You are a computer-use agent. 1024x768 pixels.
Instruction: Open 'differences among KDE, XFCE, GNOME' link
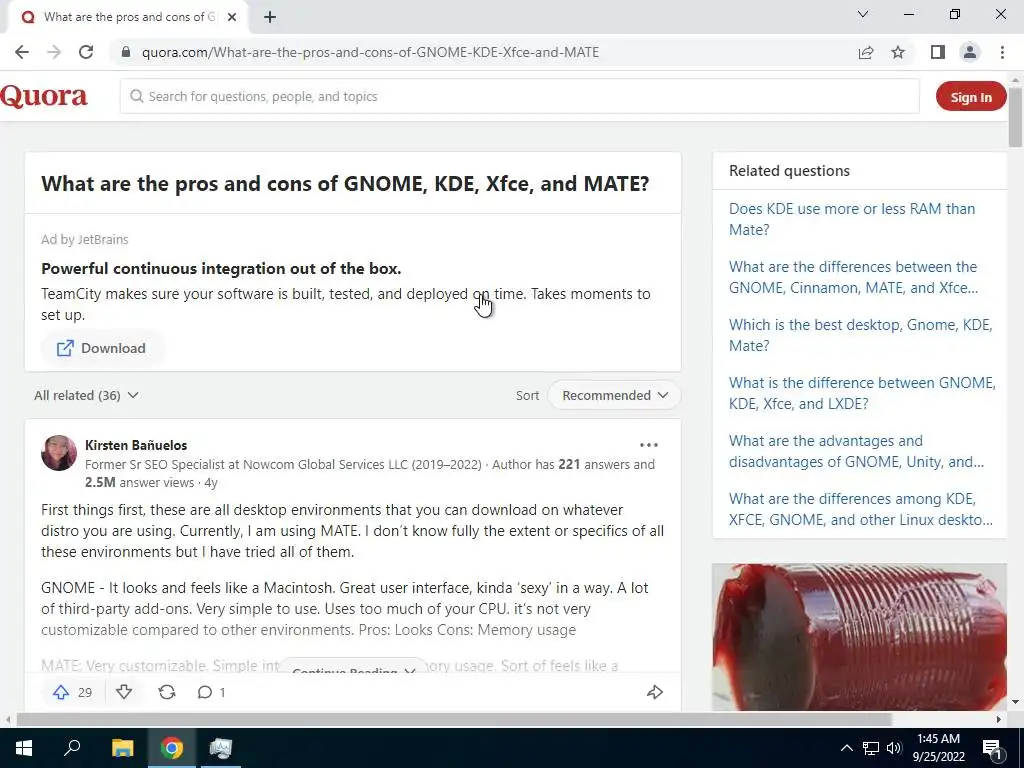pos(860,509)
